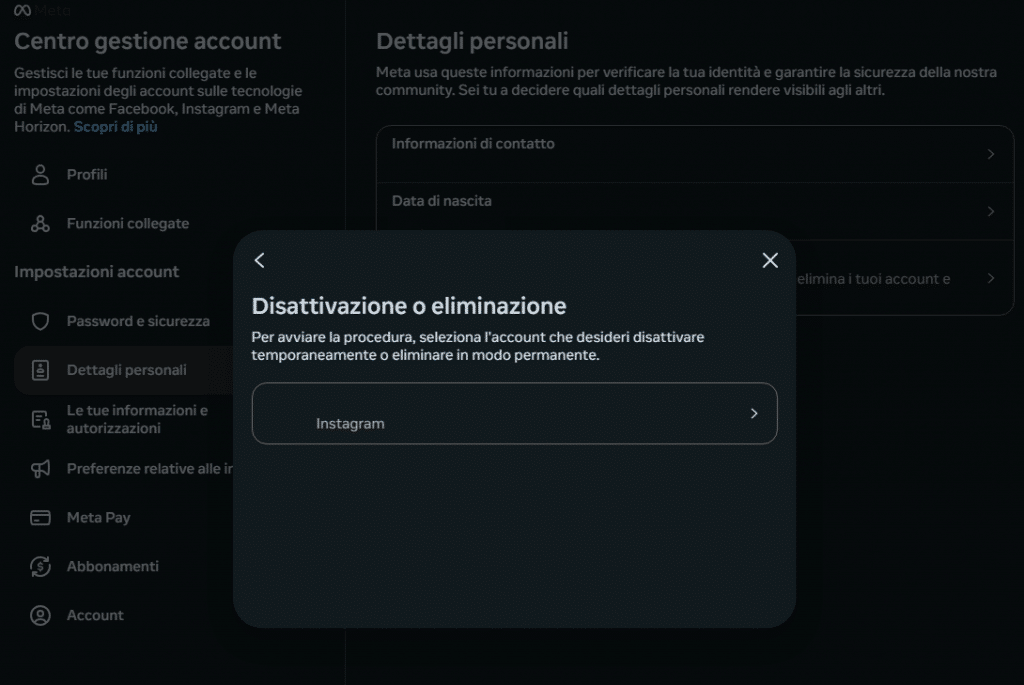Open the Meta Pay sidebar item

tap(124, 517)
